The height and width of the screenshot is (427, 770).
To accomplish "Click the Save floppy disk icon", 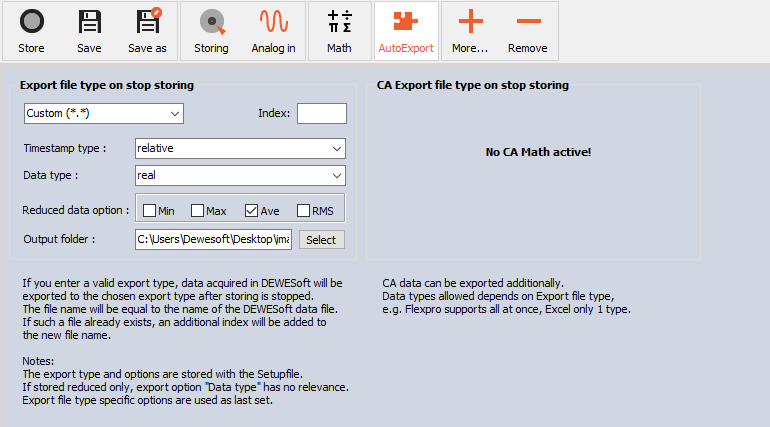I will [x=89, y=22].
